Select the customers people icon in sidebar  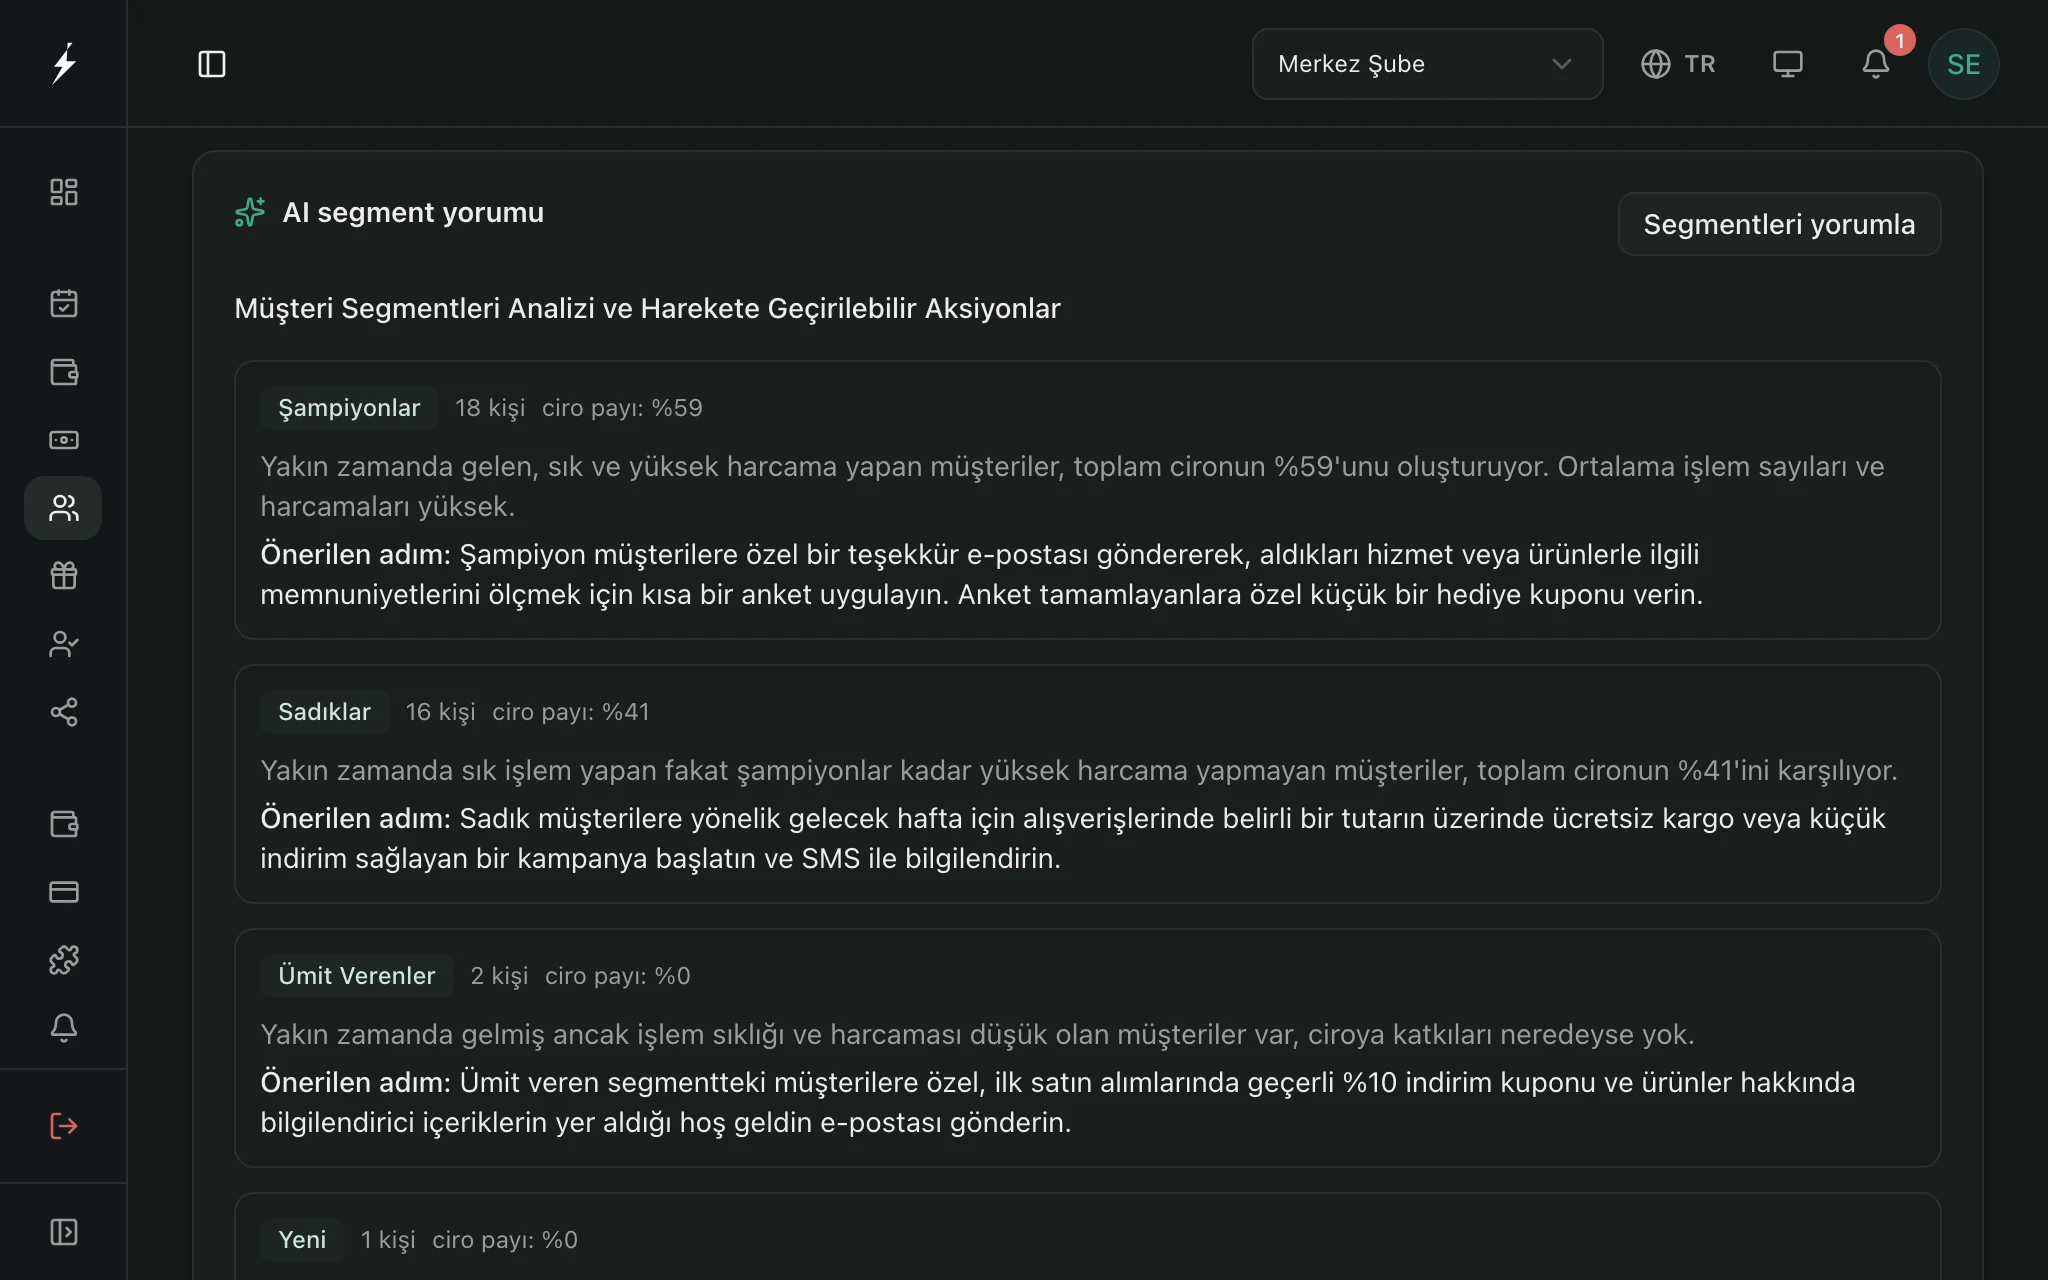point(63,508)
